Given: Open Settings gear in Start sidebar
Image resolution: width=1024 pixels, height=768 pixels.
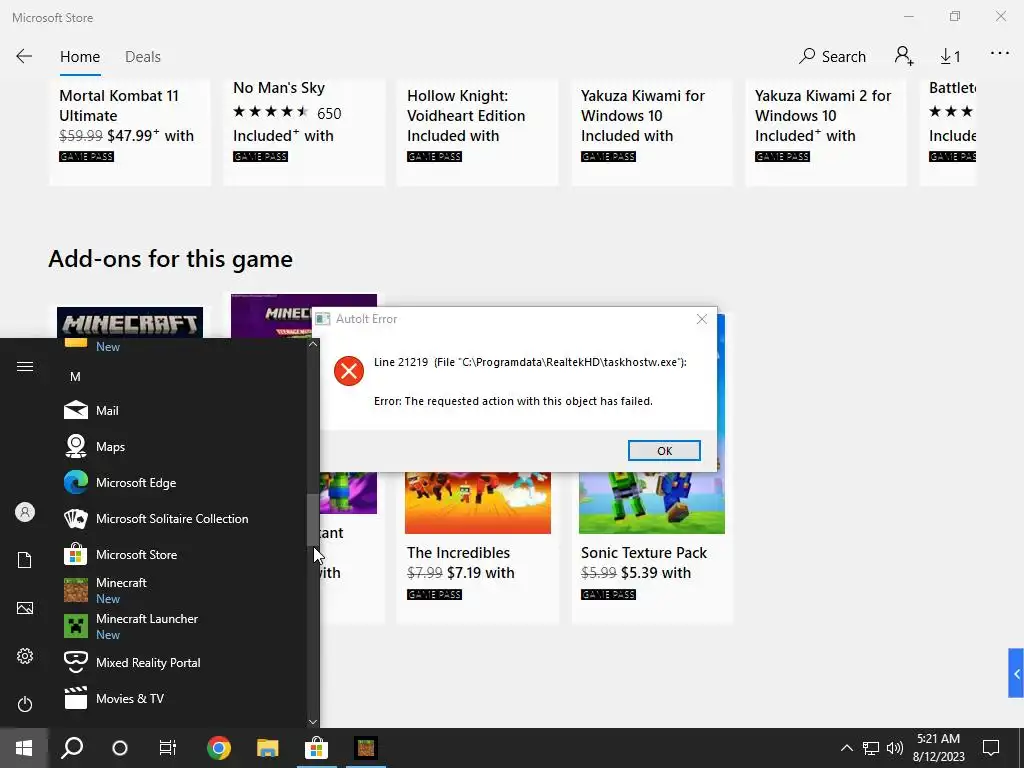Looking at the screenshot, I should 25,656.
